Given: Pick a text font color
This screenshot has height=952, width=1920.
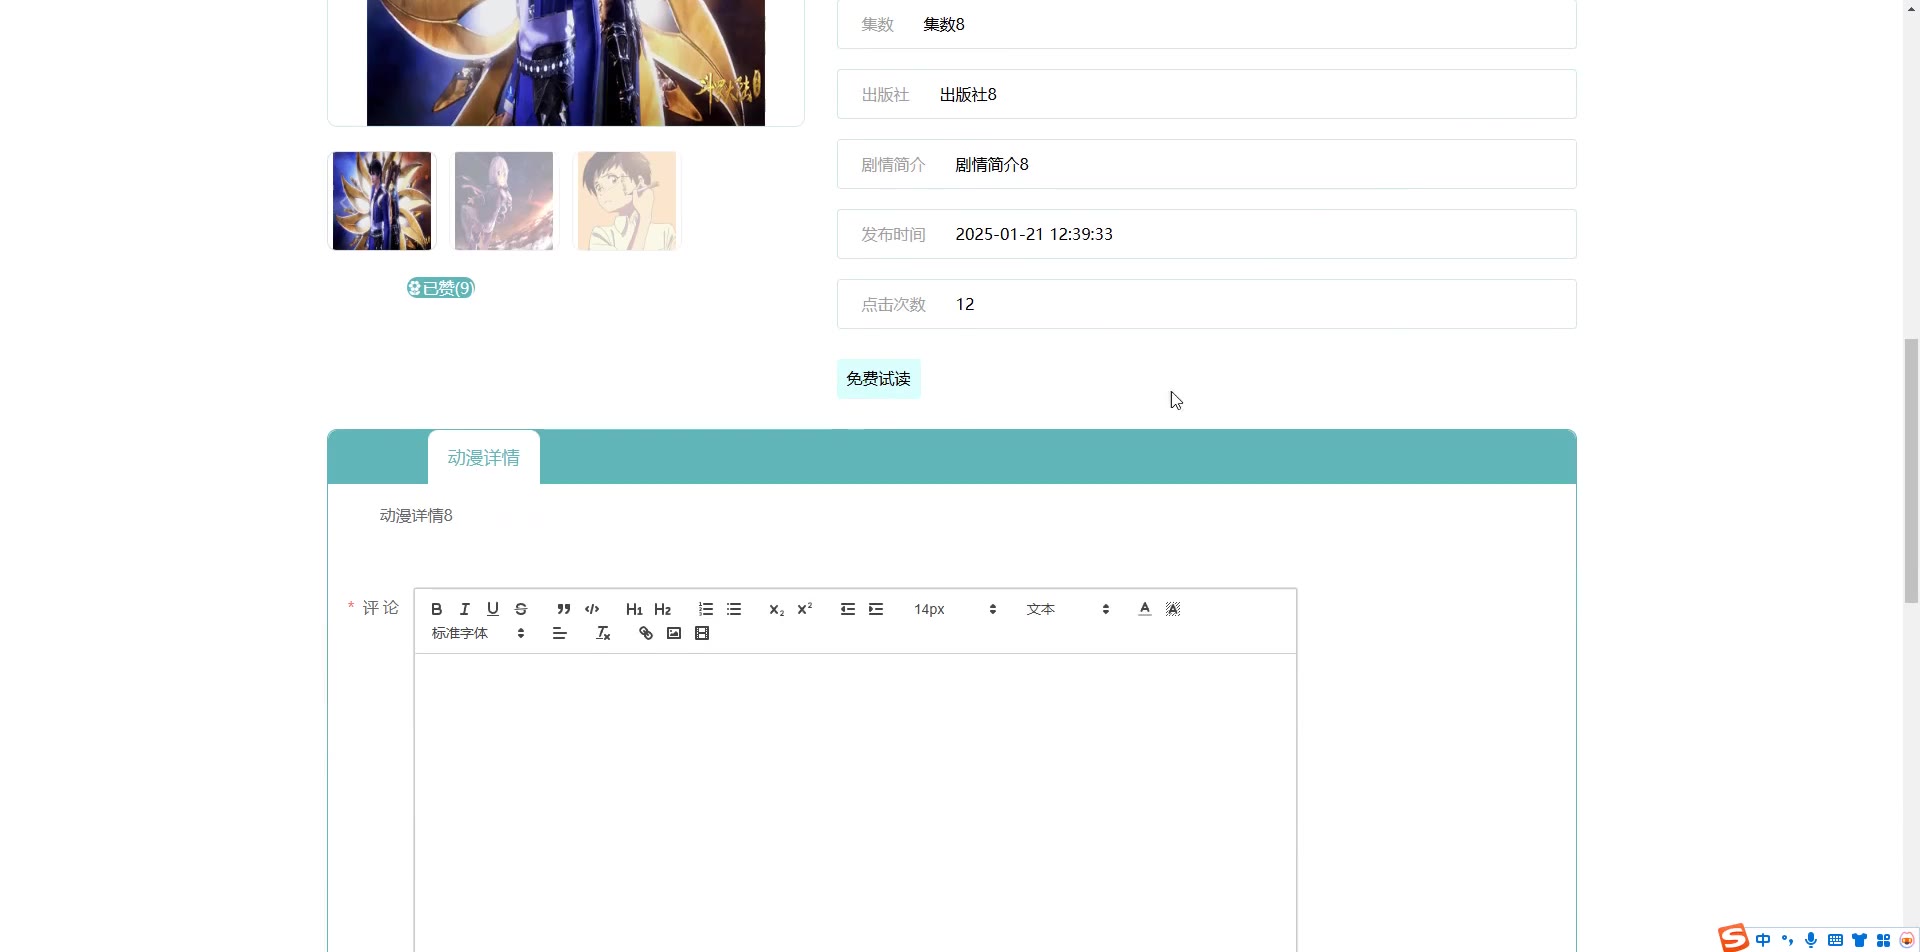Looking at the screenshot, I should pos(1145,609).
